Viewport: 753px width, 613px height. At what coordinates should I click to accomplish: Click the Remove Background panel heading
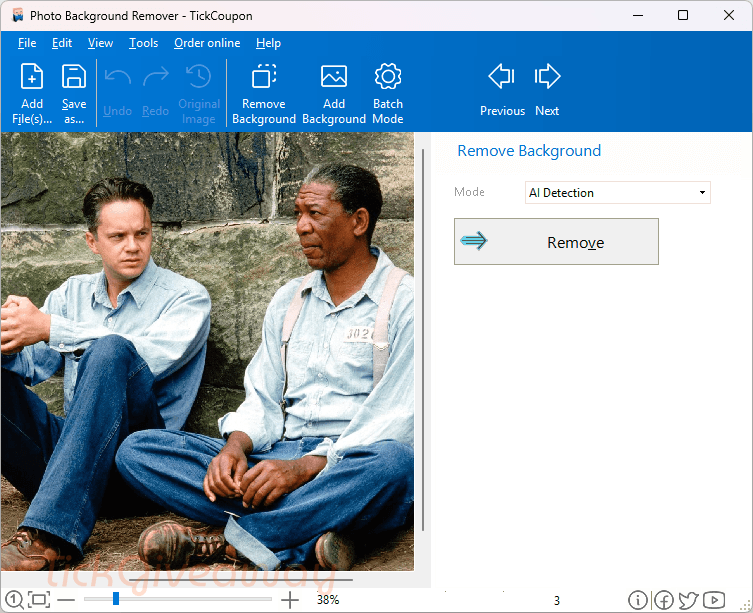529,151
